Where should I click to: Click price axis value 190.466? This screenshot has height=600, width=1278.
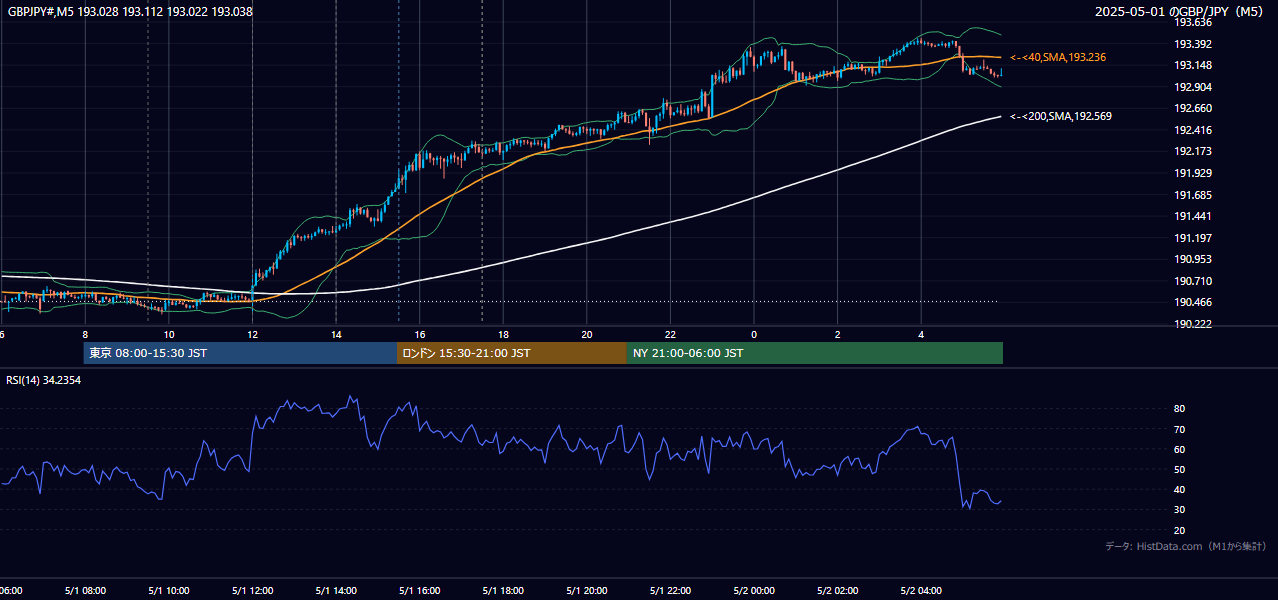pos(1192,303)
